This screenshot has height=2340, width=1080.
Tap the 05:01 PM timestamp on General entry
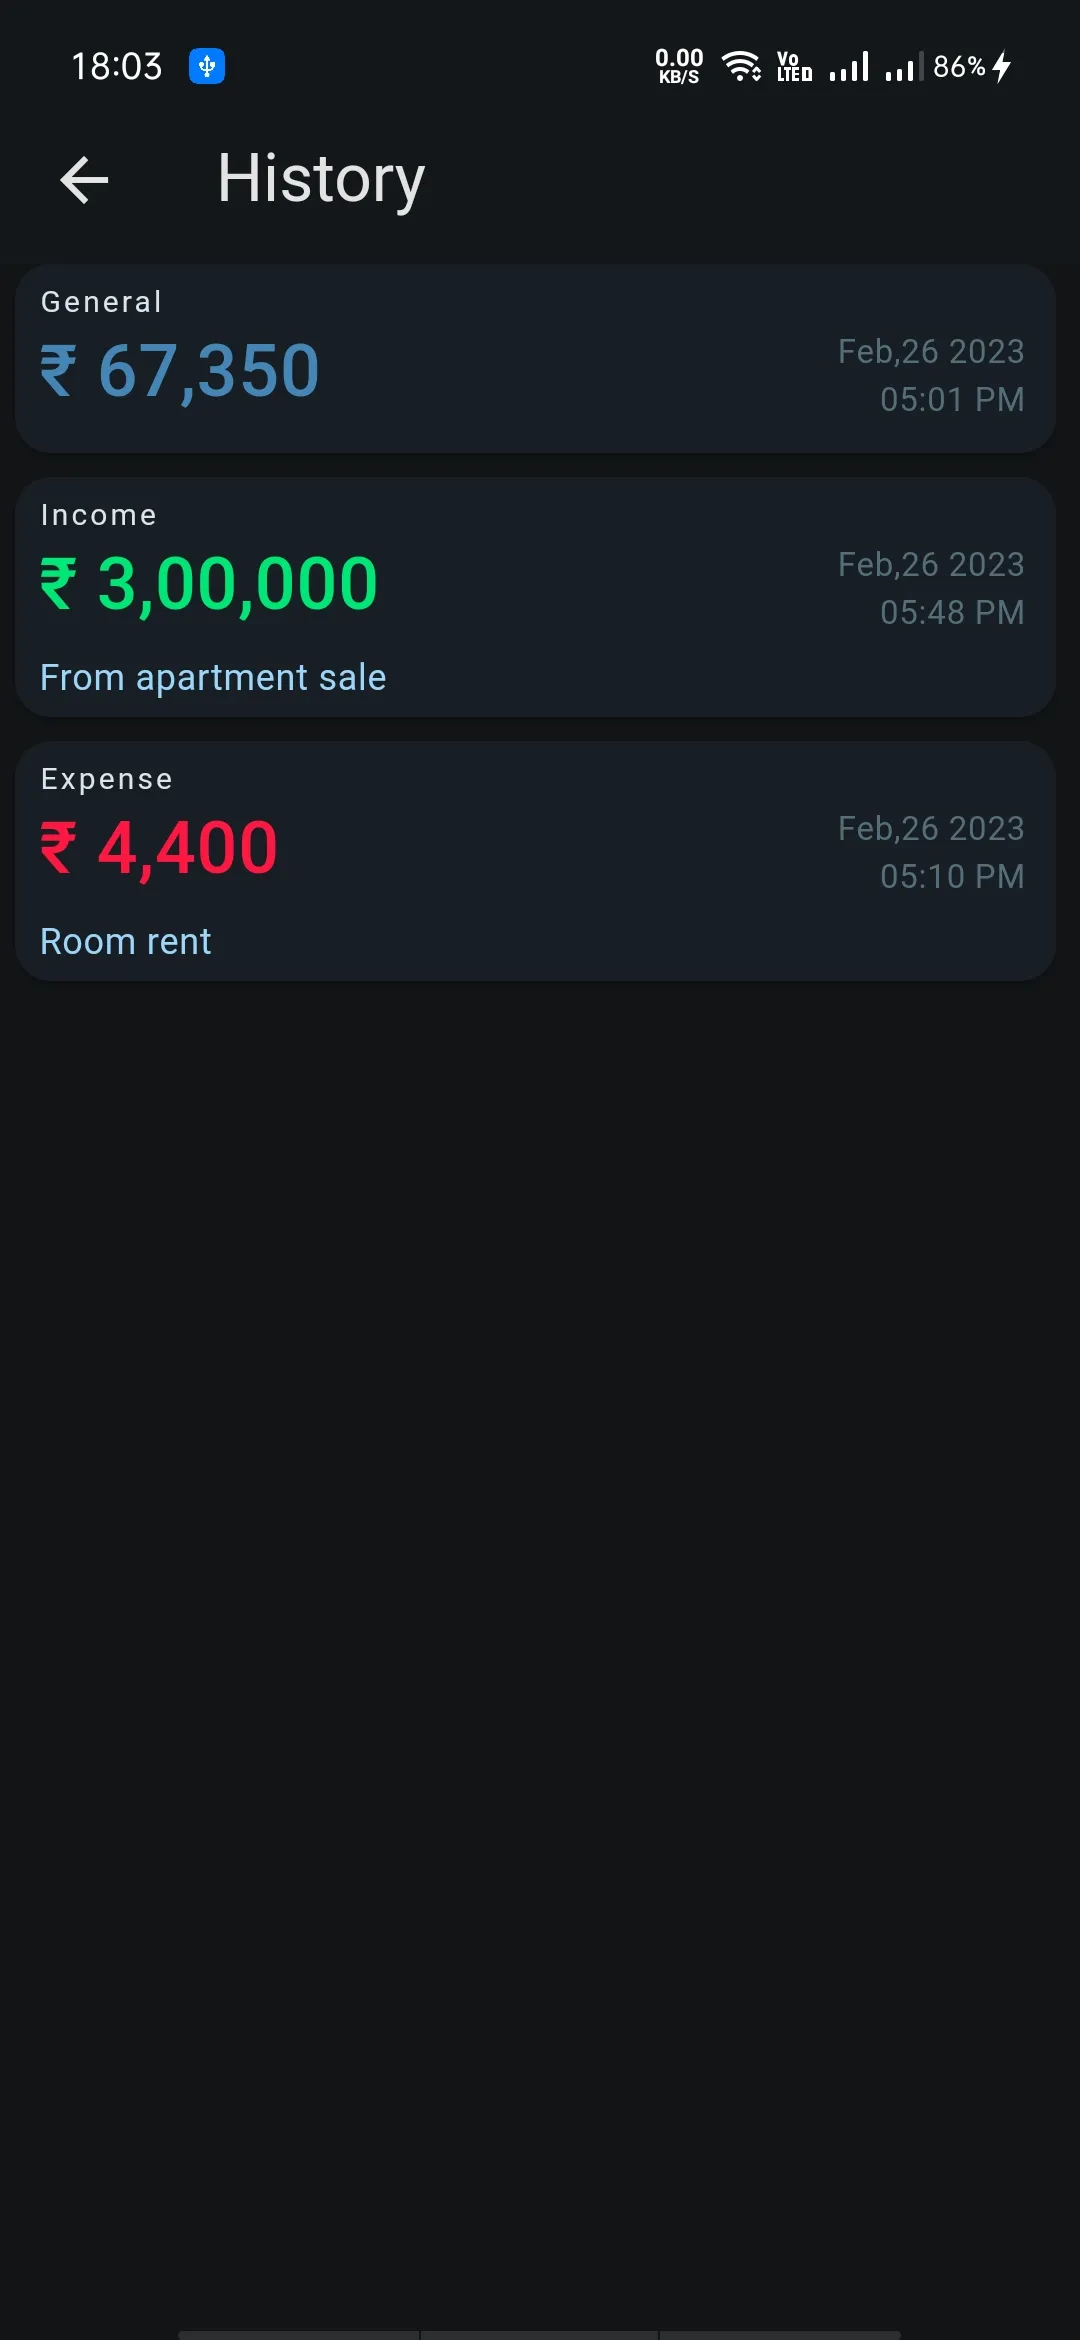tap(952, 400)
